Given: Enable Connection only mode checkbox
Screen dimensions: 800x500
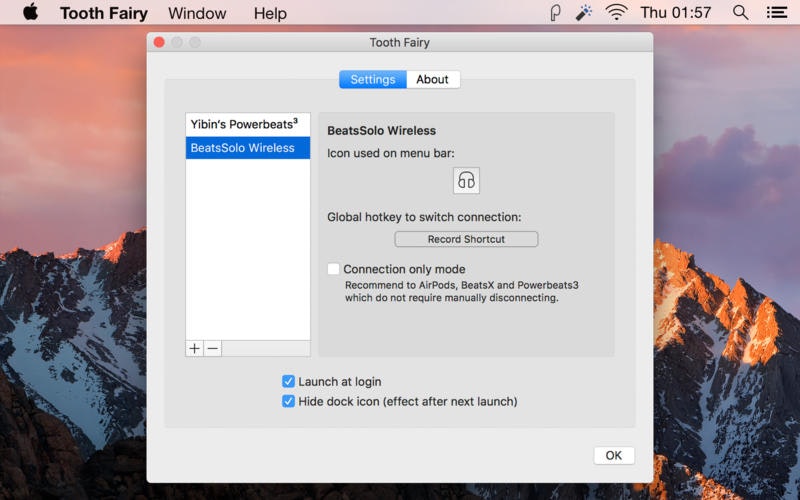Looking at the screenshot, I should (333, 269).
